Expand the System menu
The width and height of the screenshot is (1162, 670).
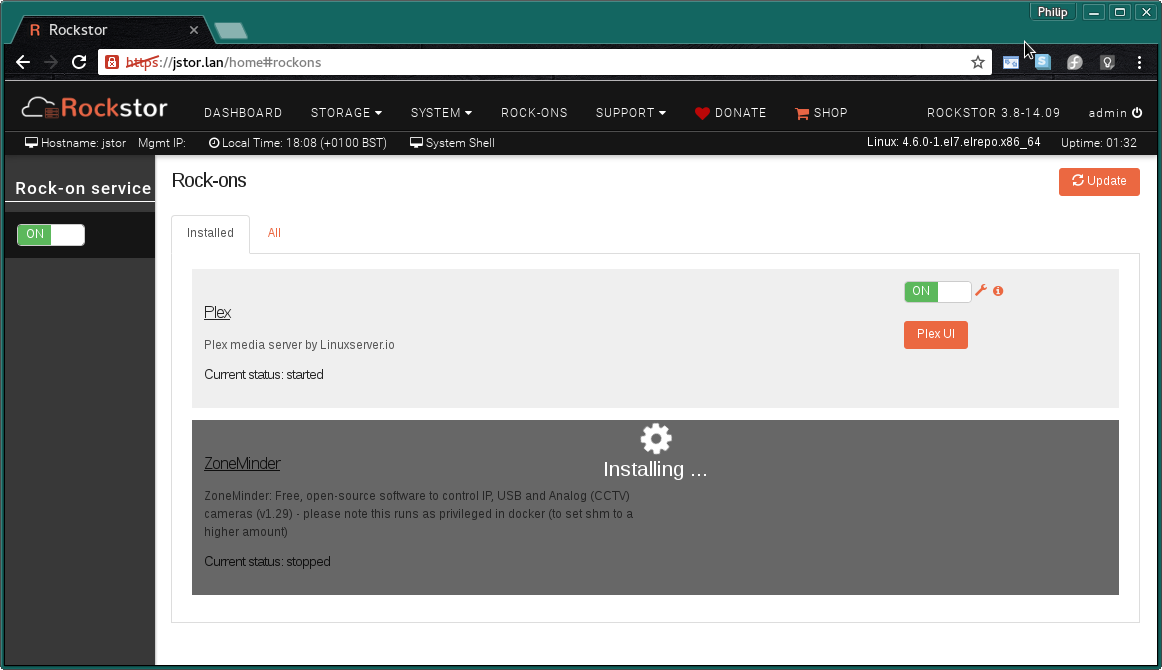click(x=441, y=113)
